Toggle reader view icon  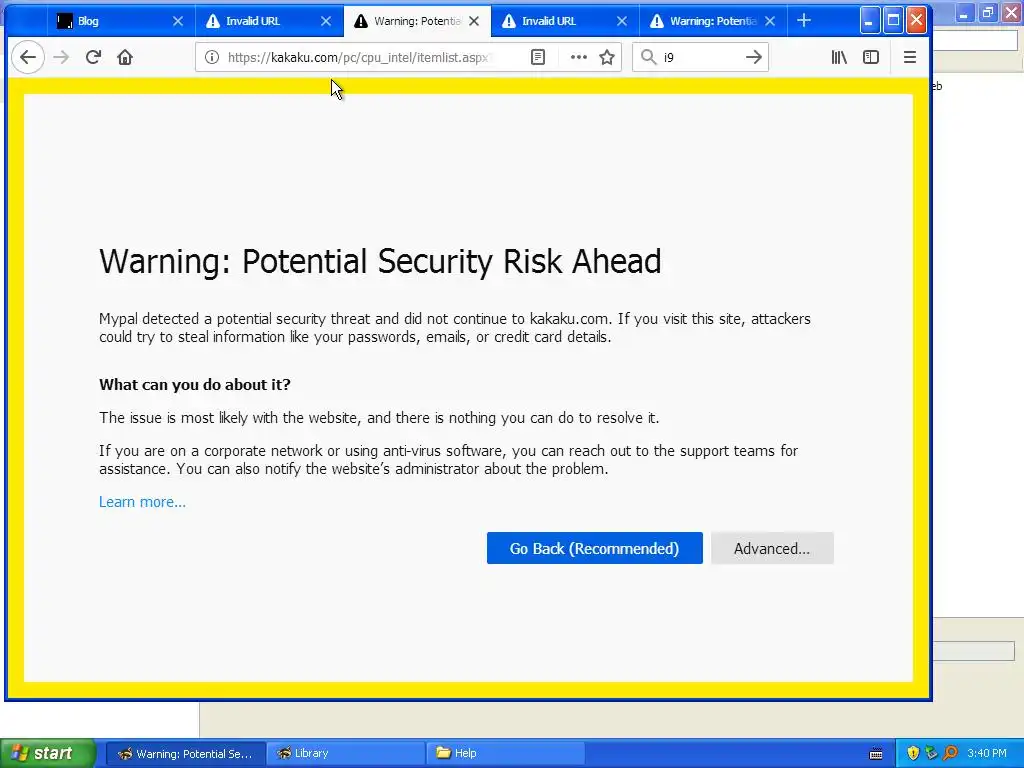coord(537,57)
